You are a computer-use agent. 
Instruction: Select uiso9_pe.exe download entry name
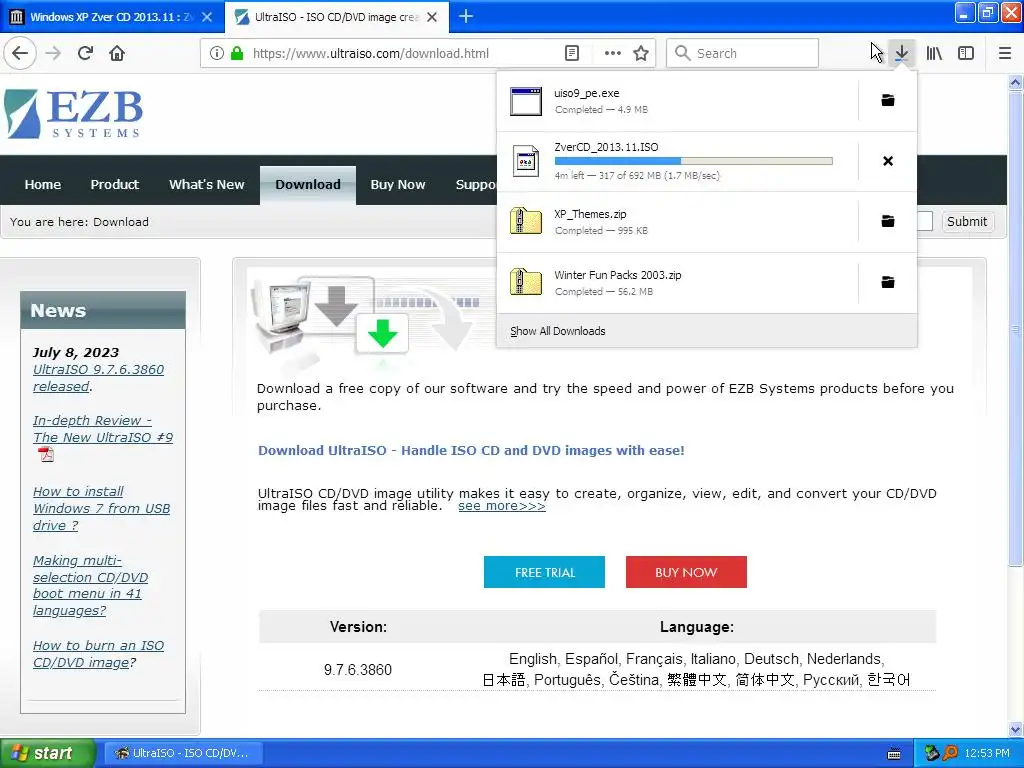(x=586, y=93)
